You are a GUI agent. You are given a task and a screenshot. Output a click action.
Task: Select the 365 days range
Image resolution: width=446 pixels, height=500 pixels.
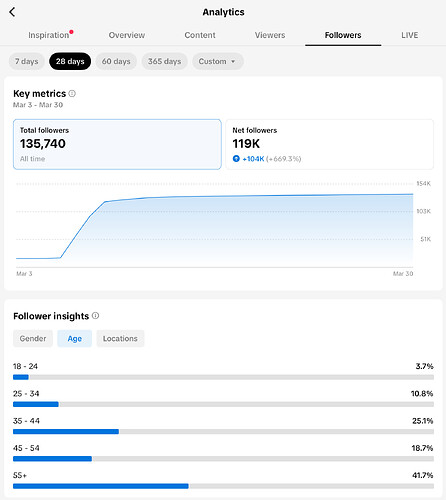164,61
